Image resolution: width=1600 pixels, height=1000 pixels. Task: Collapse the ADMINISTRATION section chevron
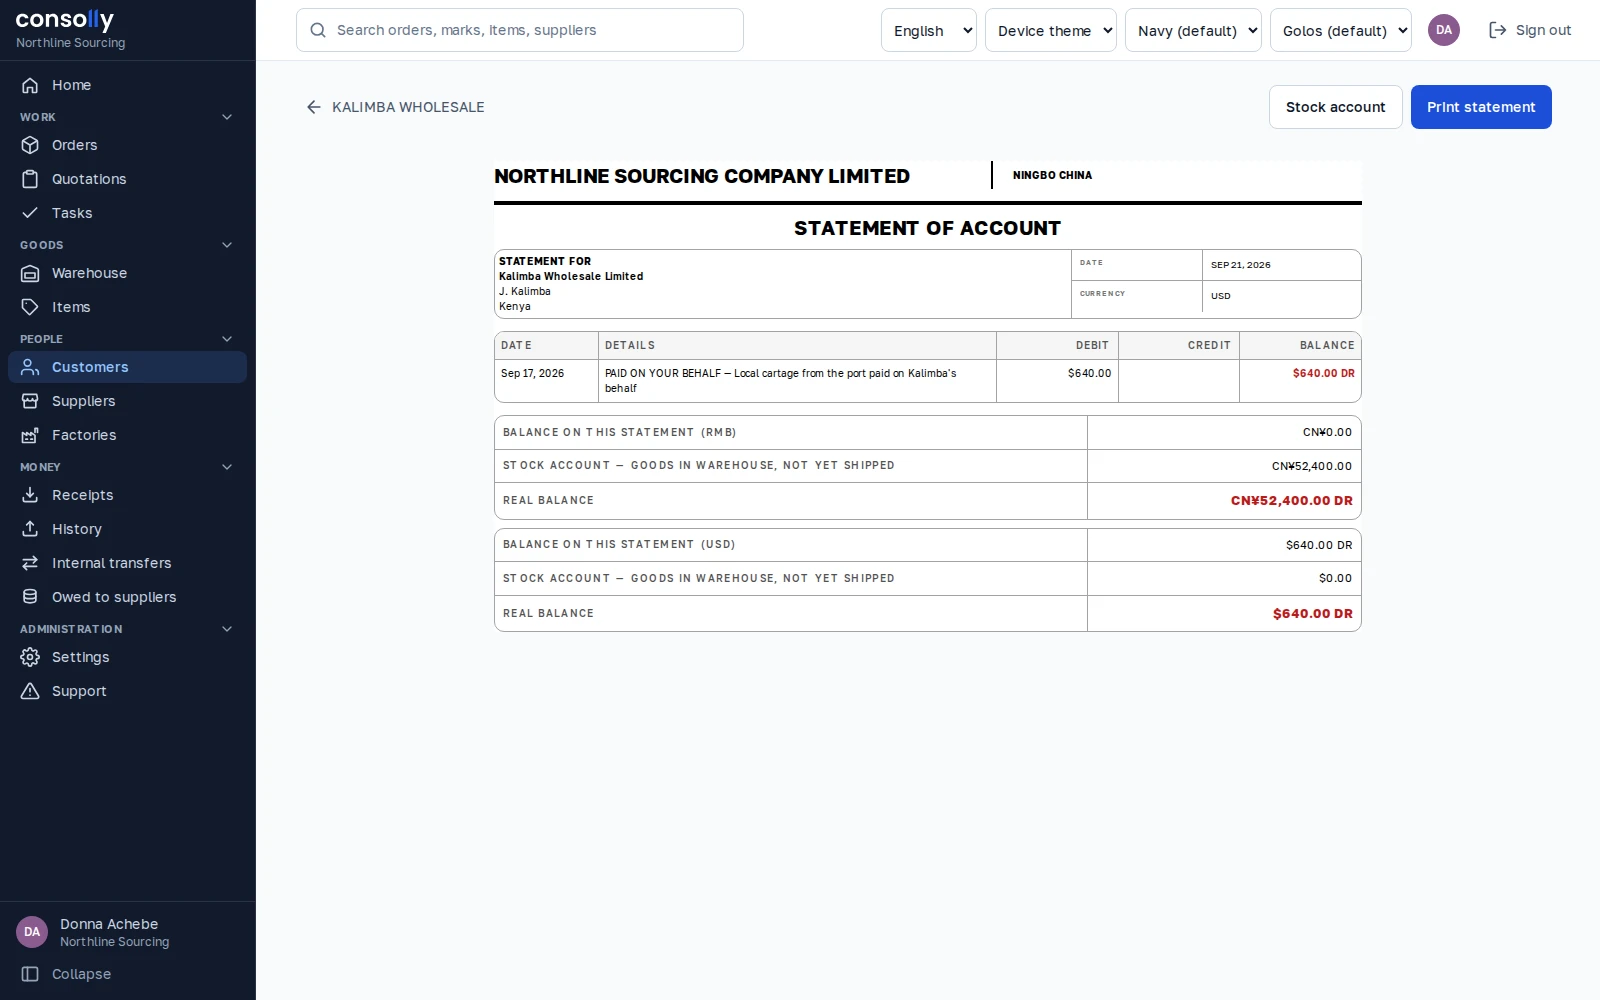(x=227, y=629)
